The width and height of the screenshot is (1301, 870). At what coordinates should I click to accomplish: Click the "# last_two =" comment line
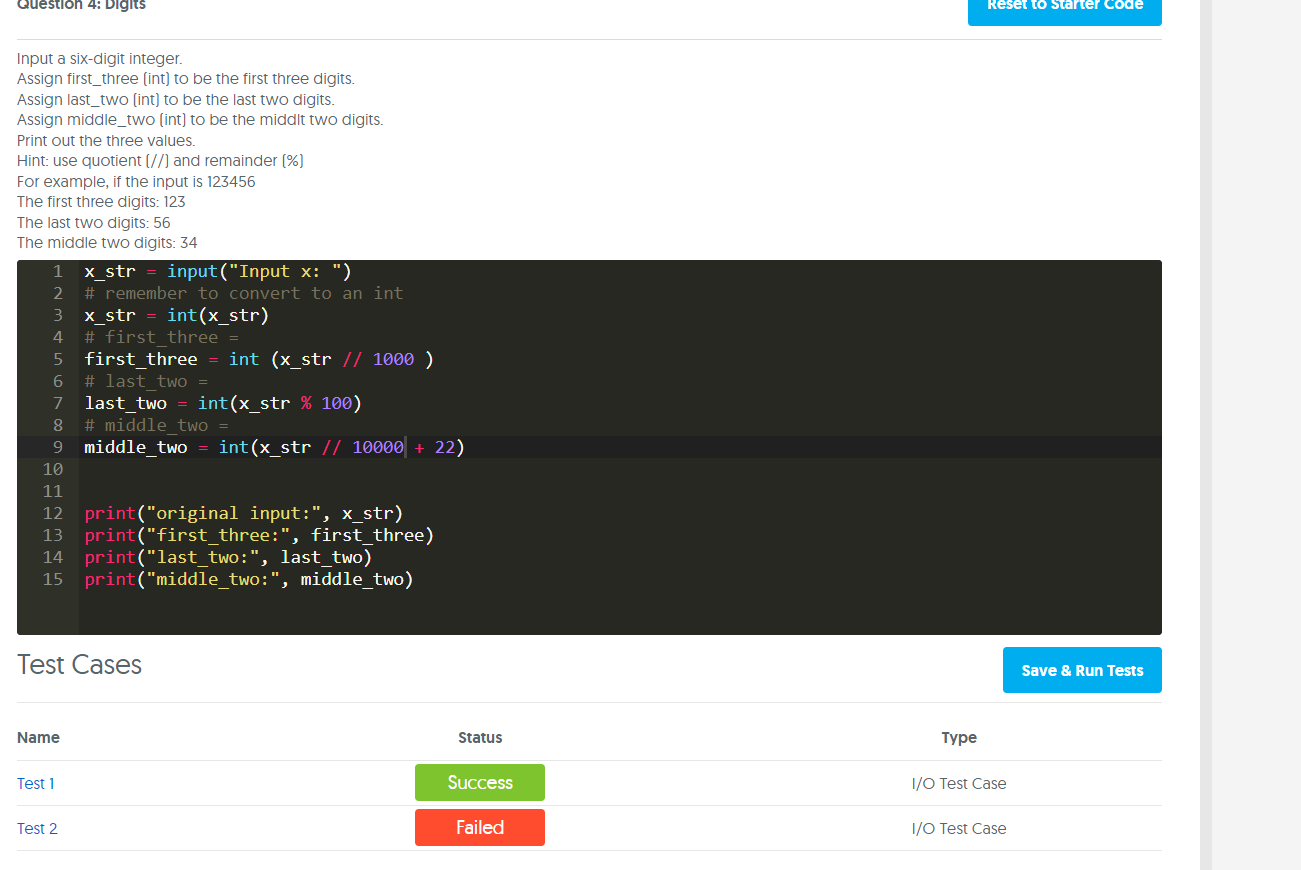[x=146, y=381]
